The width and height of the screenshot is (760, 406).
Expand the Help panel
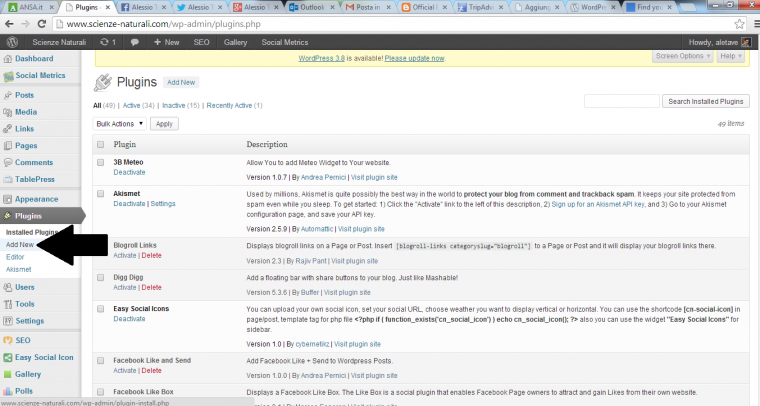[x=730, y=56]
